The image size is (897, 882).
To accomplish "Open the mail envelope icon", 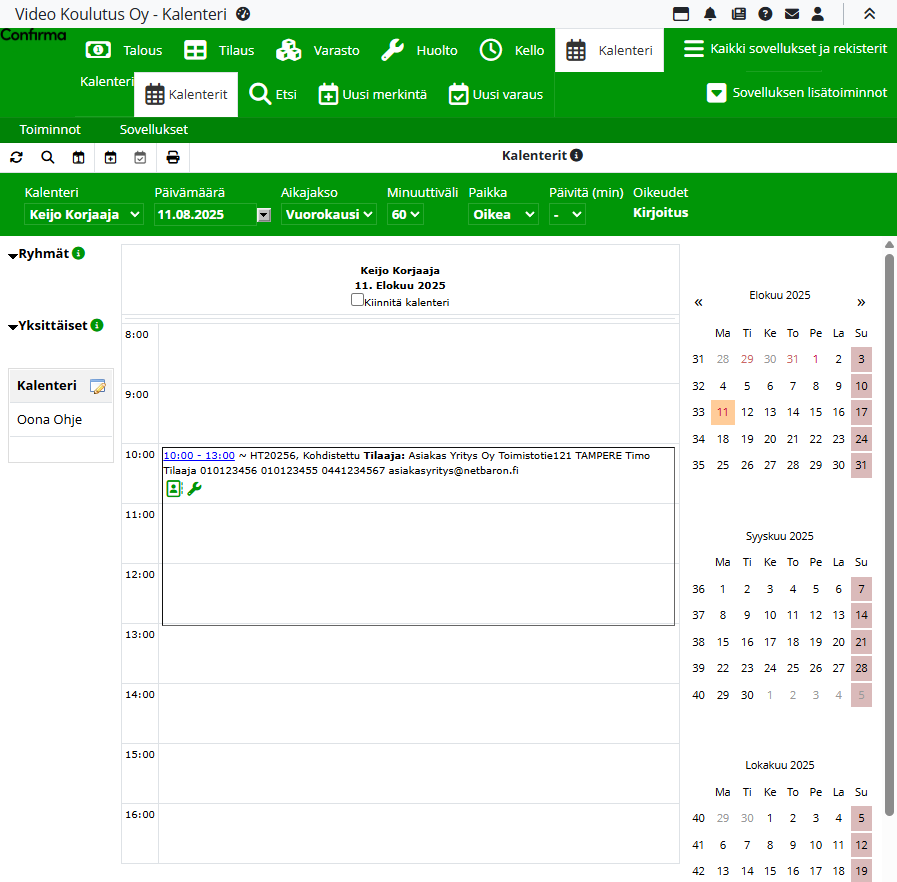I will point(792,14).
